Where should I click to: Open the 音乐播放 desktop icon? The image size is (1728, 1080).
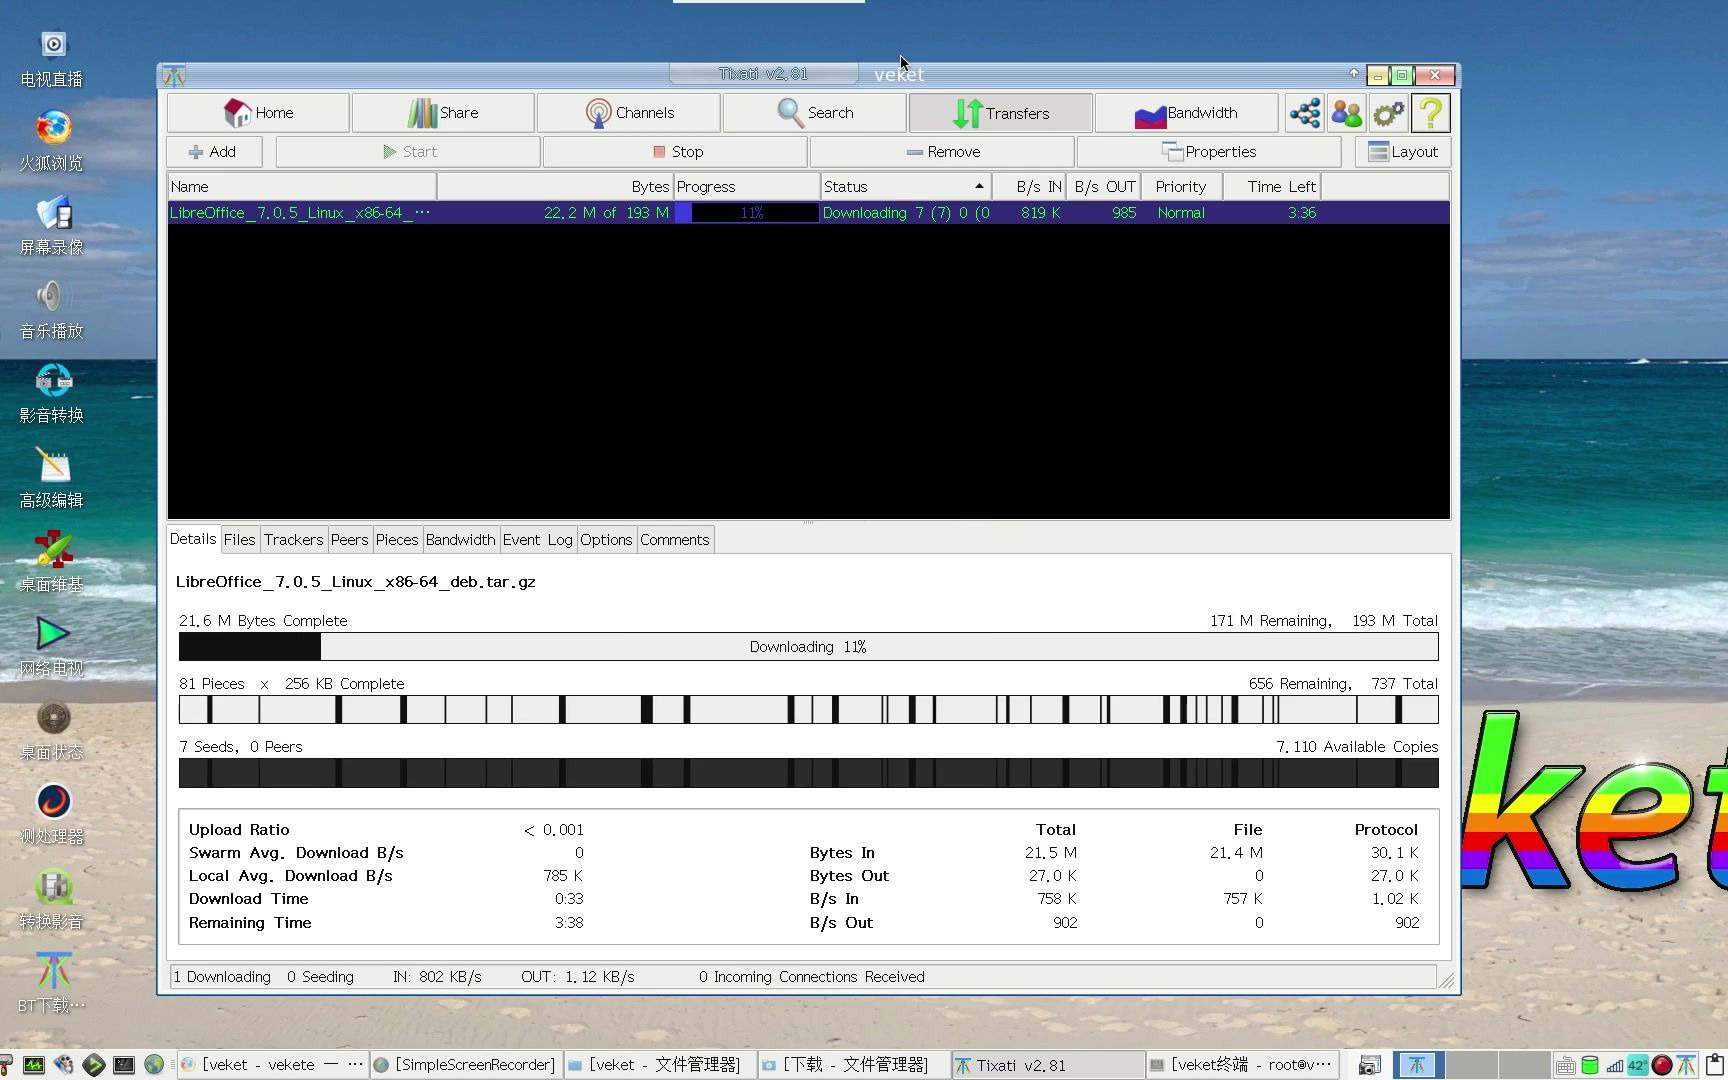pos(52,311)
